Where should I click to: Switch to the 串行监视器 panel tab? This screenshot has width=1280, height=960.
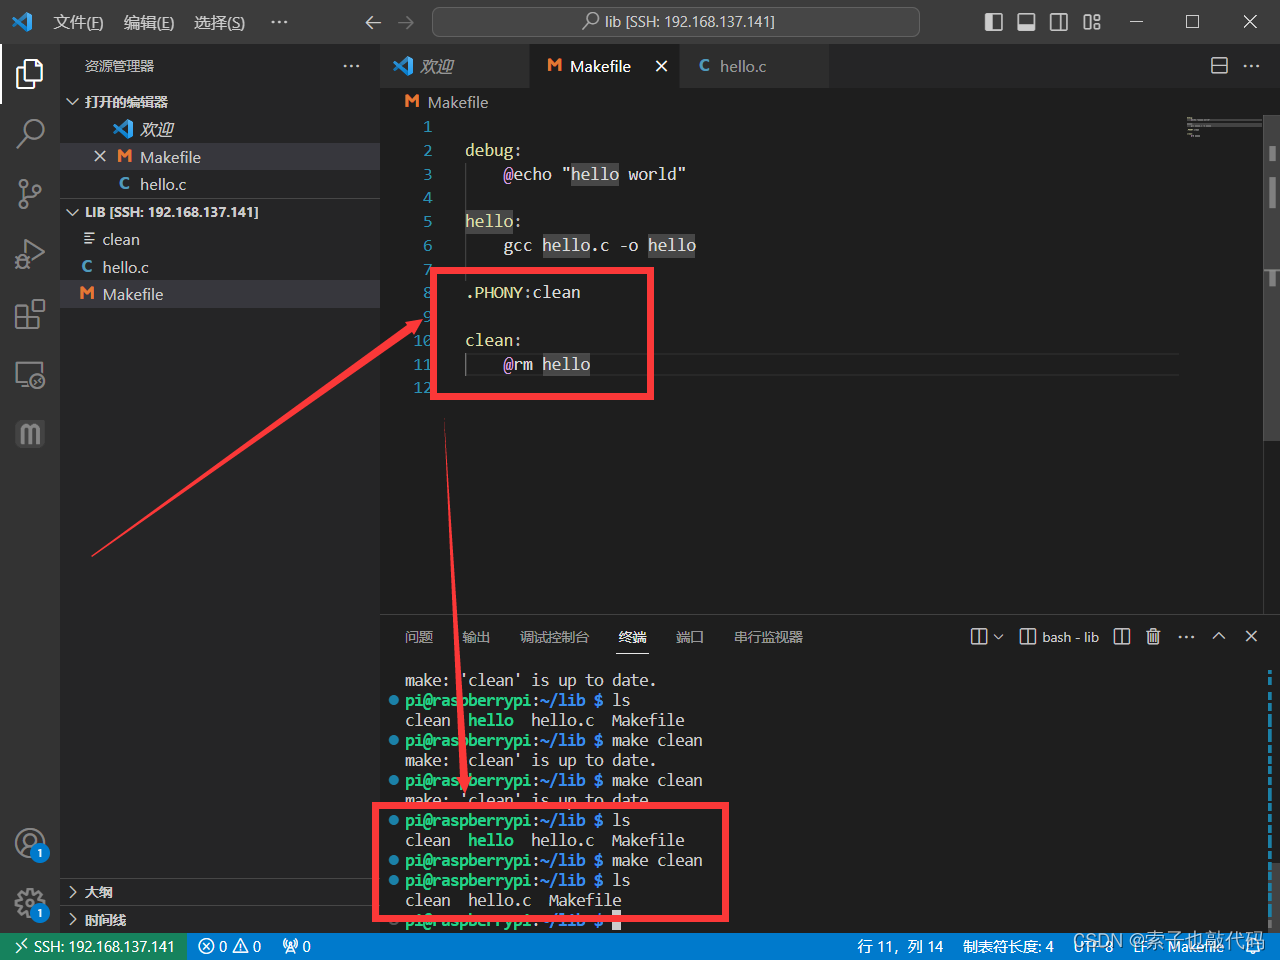(x=768, y=637)
